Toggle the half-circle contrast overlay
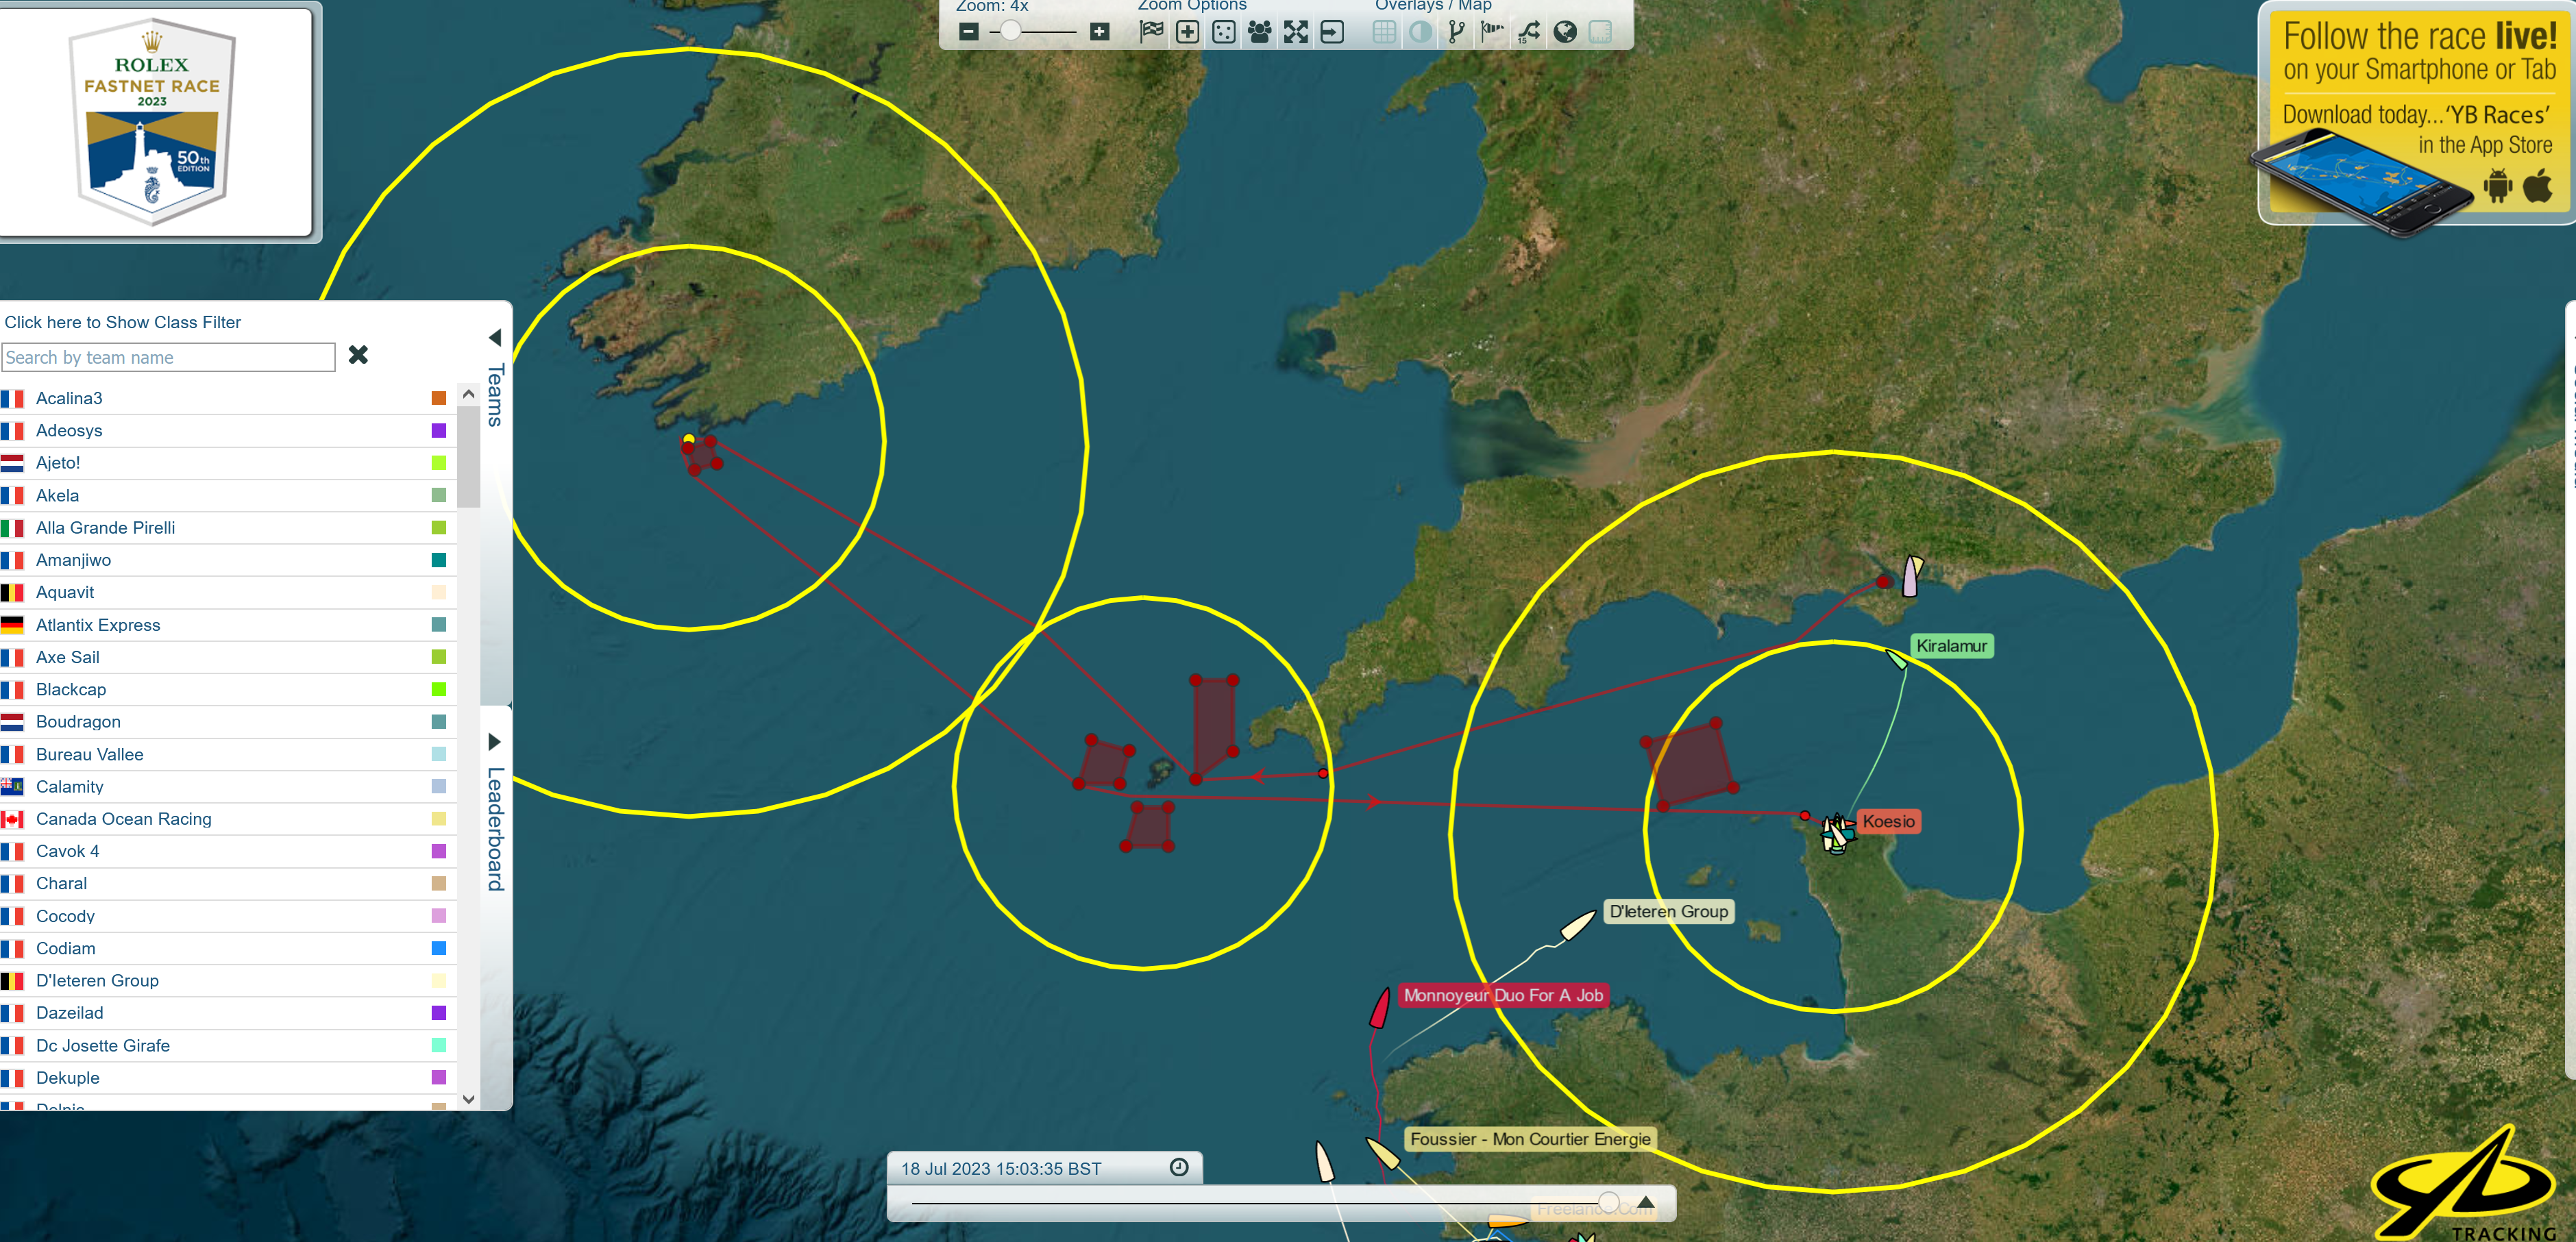The height and width of the screenshot is (1242, 2576). [1420, 32]
